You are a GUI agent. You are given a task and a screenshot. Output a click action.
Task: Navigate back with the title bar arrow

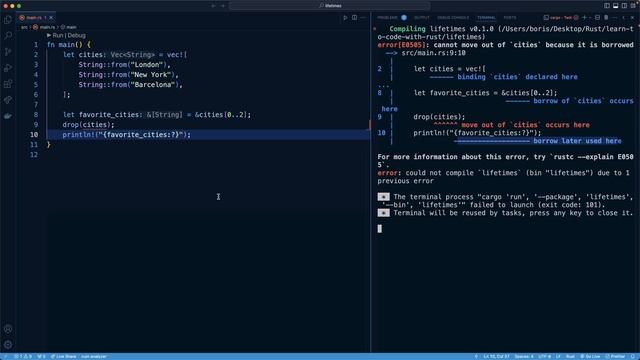point(213,6)
